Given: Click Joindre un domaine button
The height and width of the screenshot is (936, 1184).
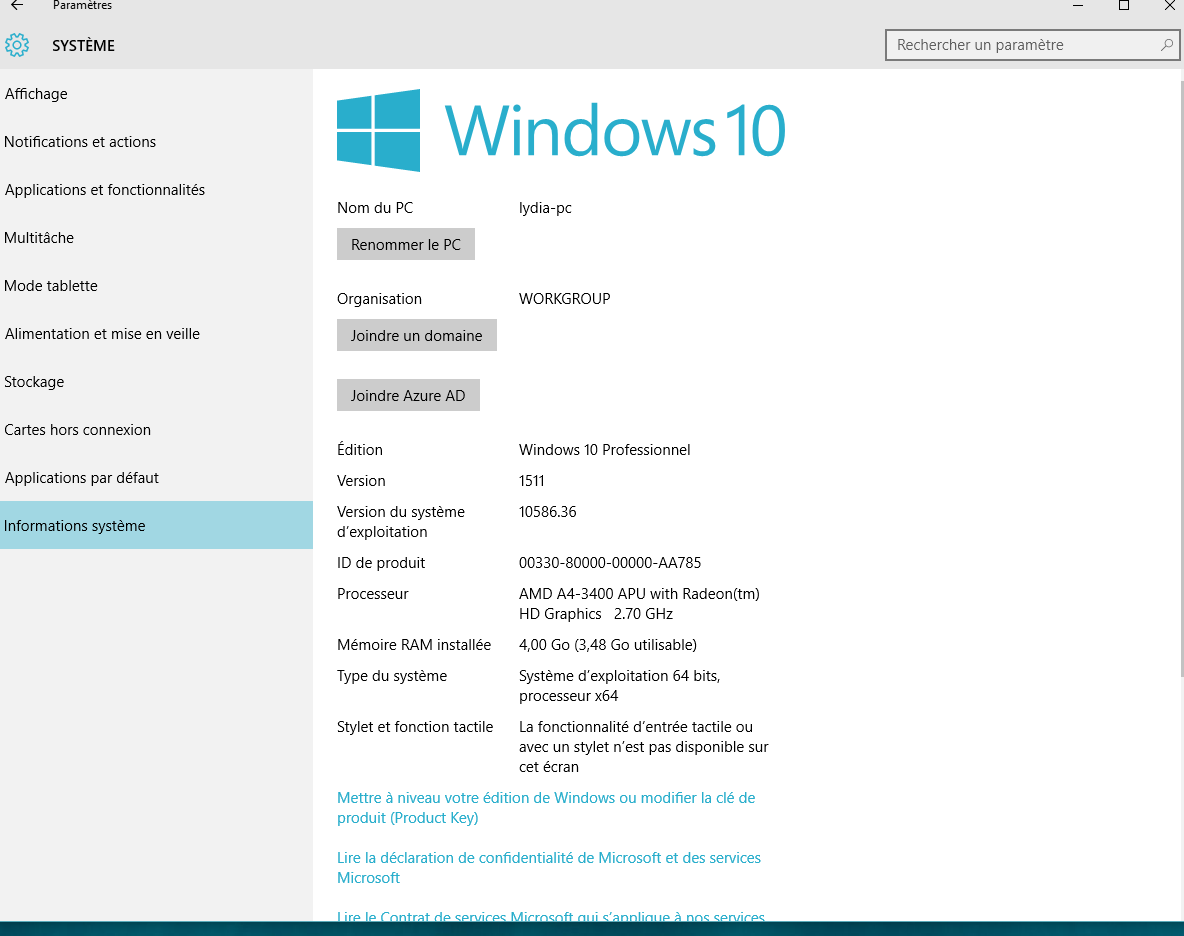Looking at the screenshot, I should (416, 336).
